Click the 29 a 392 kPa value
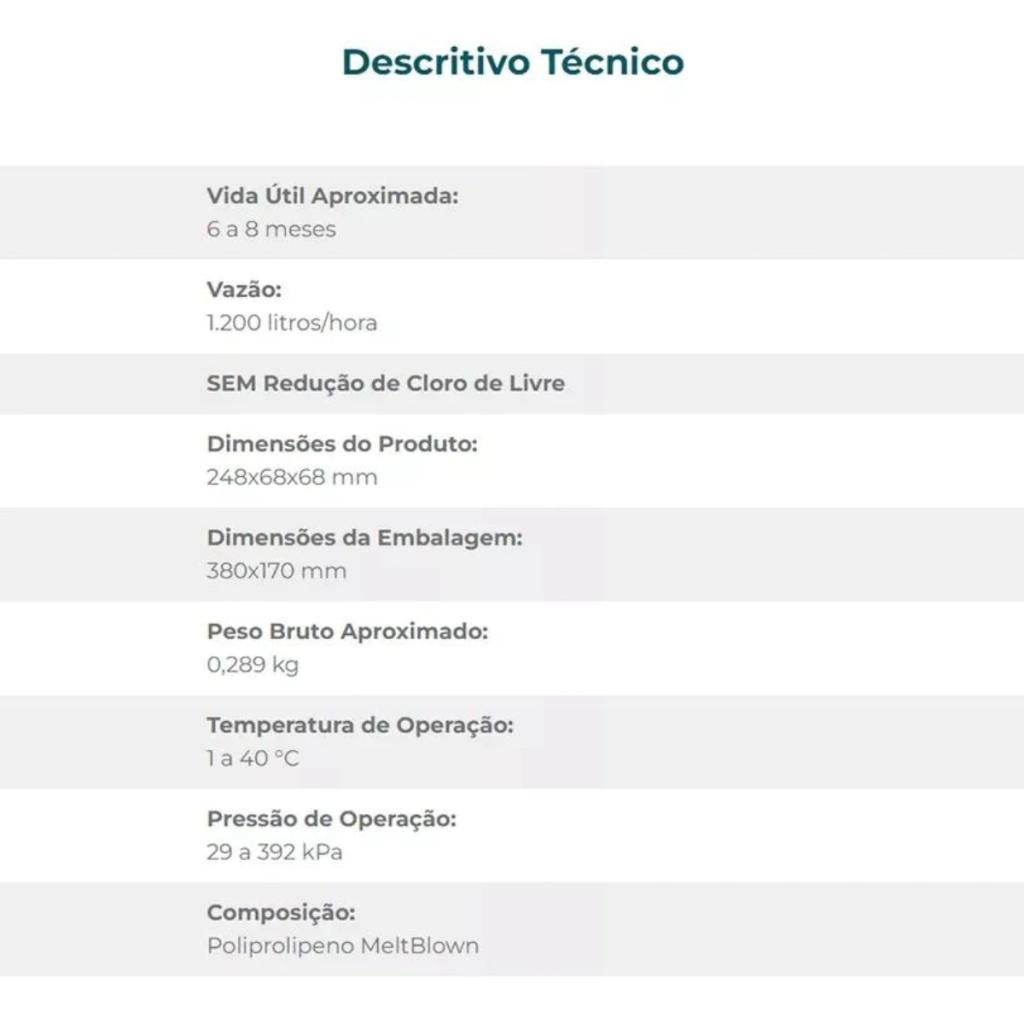This screenshot has height=1024, width=1024. (x=274, y=852)
